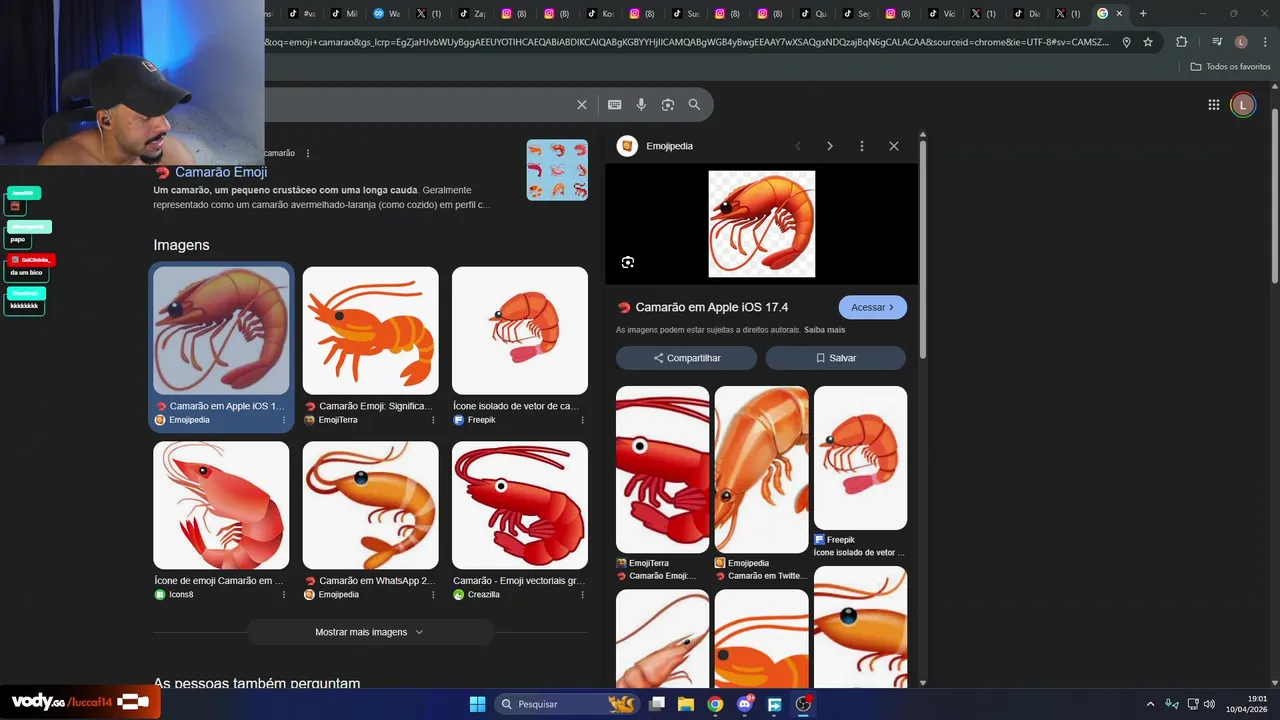The image size is (1280, 720).
Task: Open Creazilla red shrimp thumbnail
Action: coord(520,505)
